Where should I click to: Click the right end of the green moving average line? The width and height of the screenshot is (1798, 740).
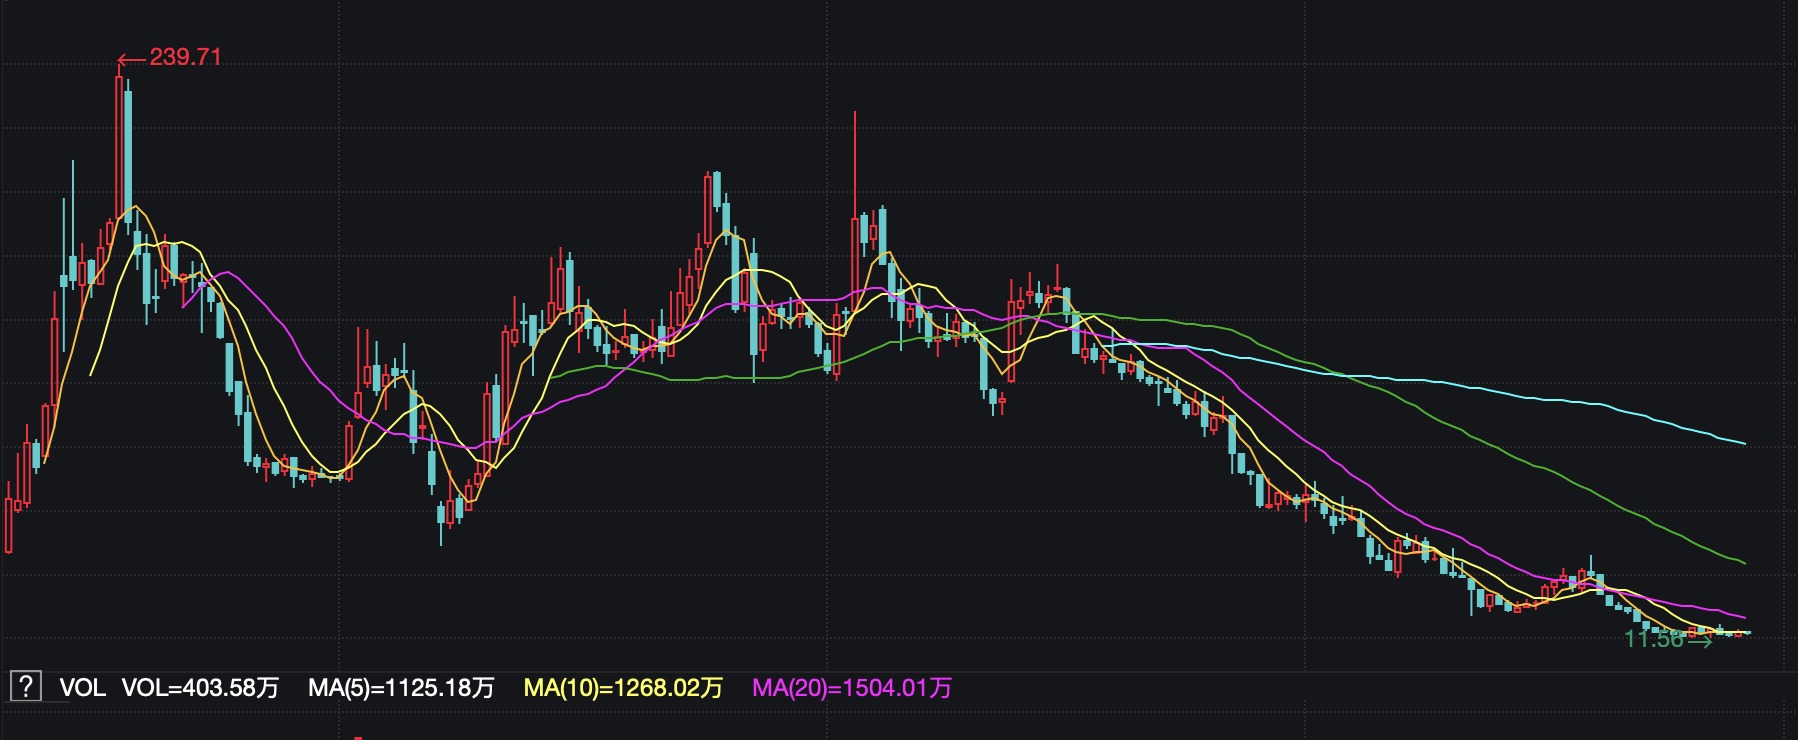click(1744, 563)
